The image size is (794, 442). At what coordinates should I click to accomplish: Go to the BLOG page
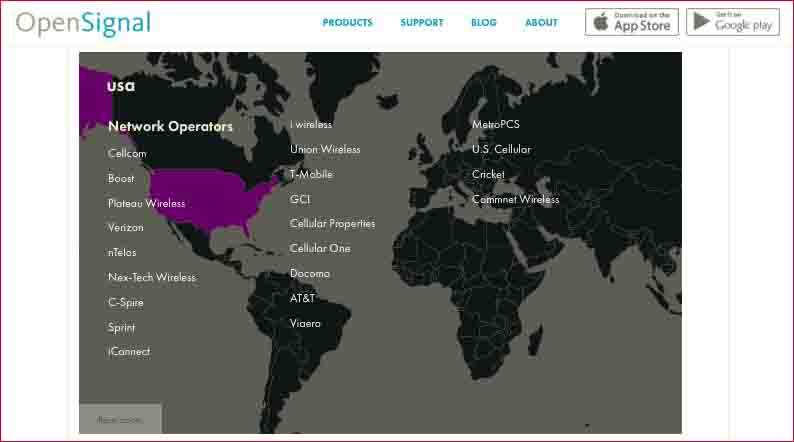484,23
